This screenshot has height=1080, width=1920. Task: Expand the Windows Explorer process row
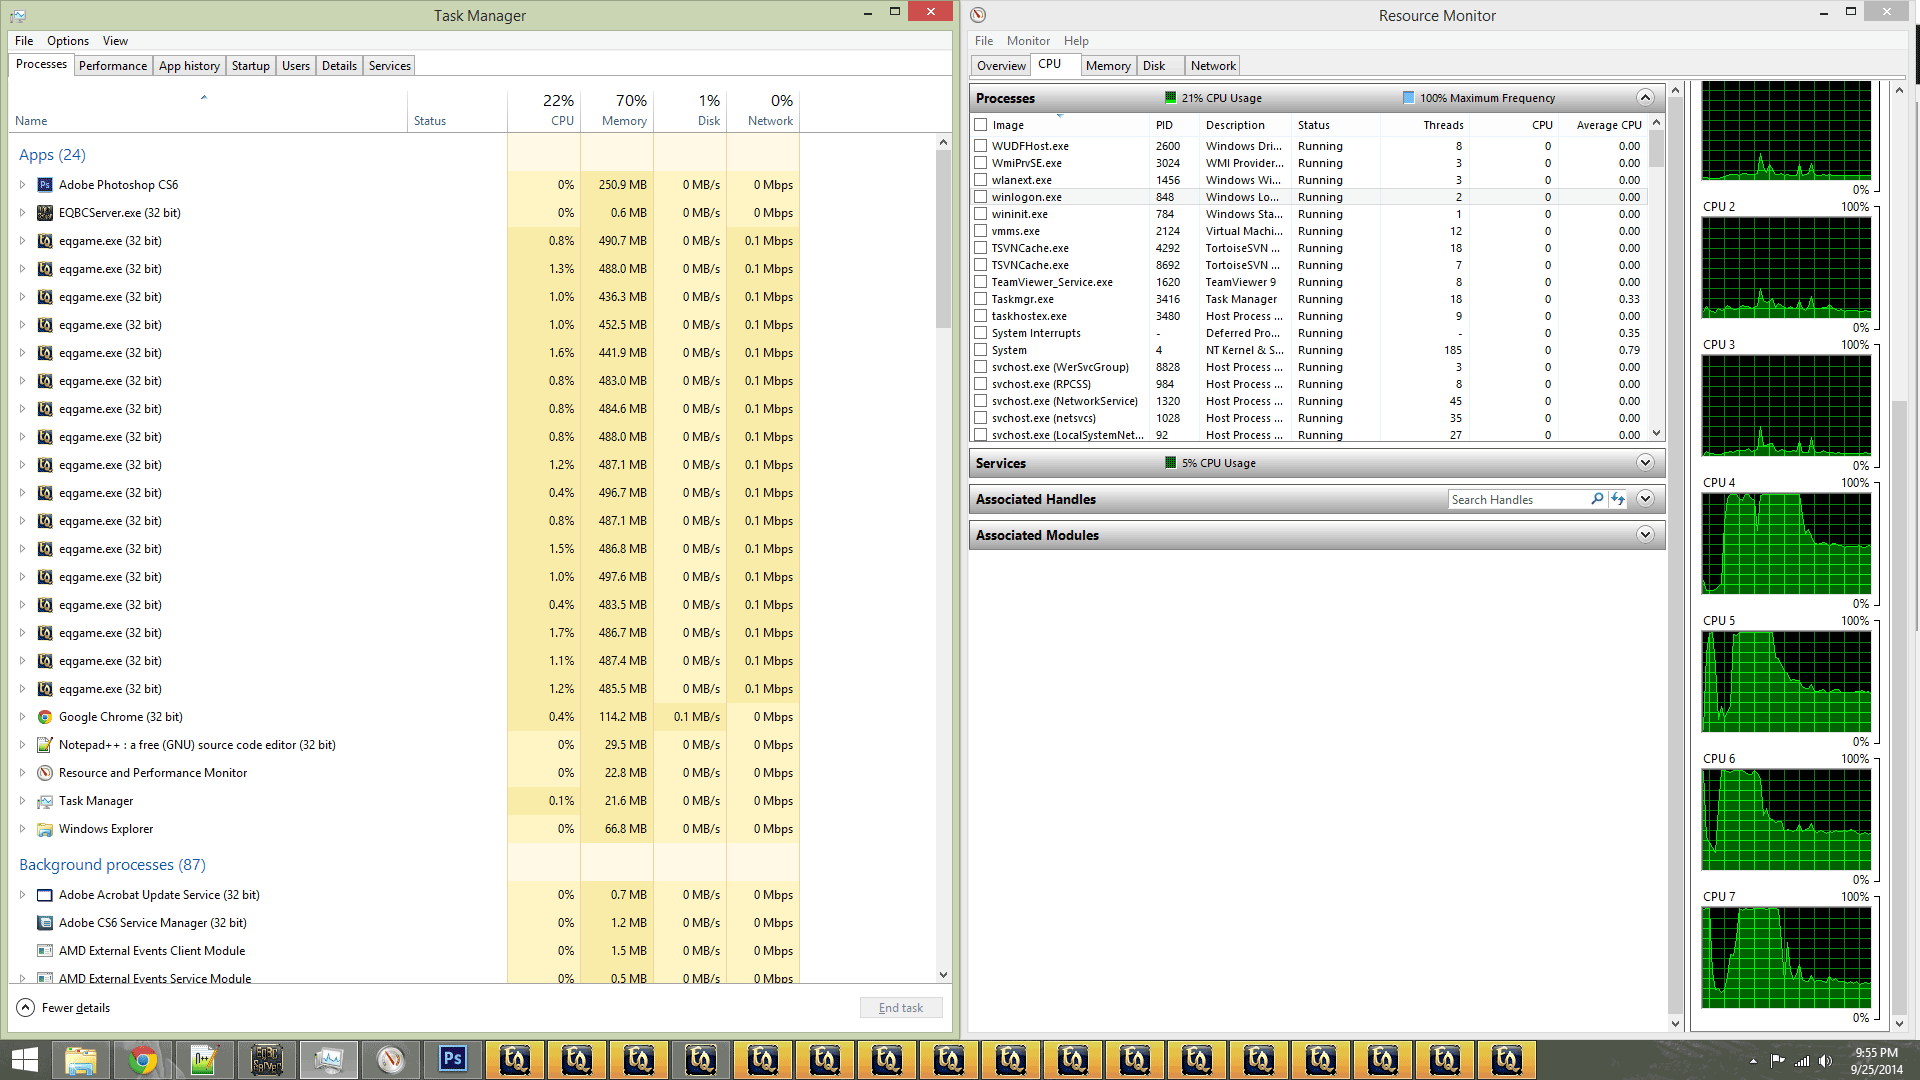point(22,829)
